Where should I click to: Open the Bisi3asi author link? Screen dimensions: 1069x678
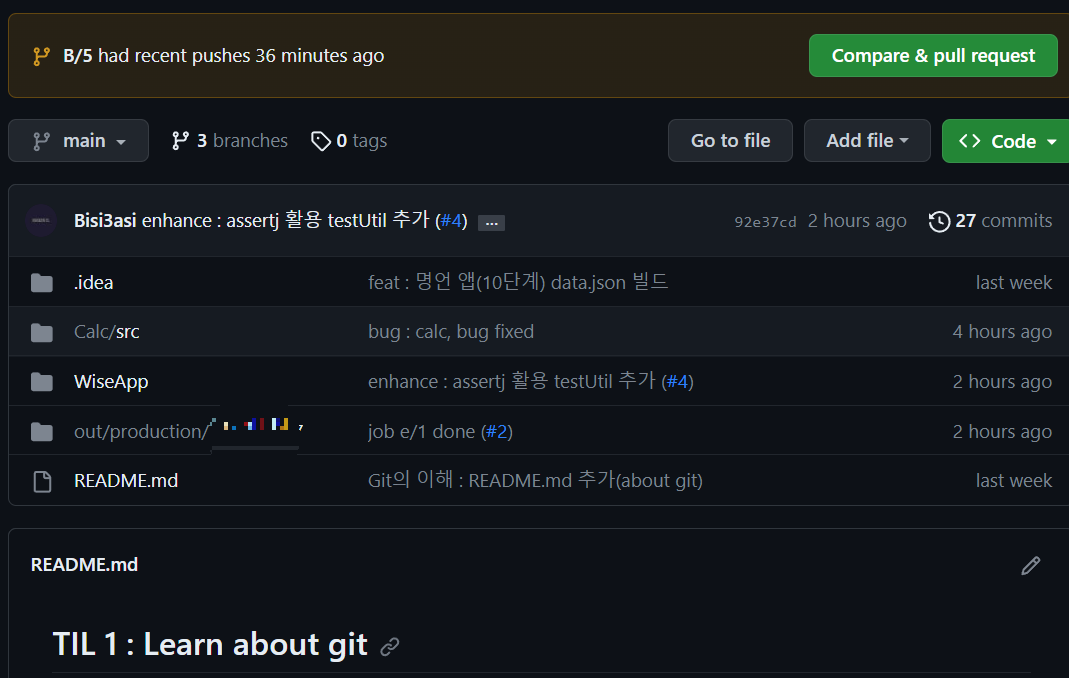pos(105,220)
